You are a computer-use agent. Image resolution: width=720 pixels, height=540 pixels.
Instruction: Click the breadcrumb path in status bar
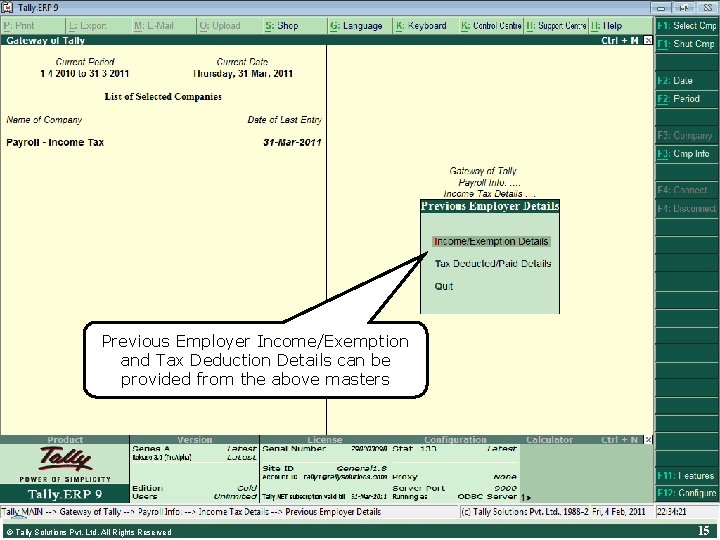(191, 512)
